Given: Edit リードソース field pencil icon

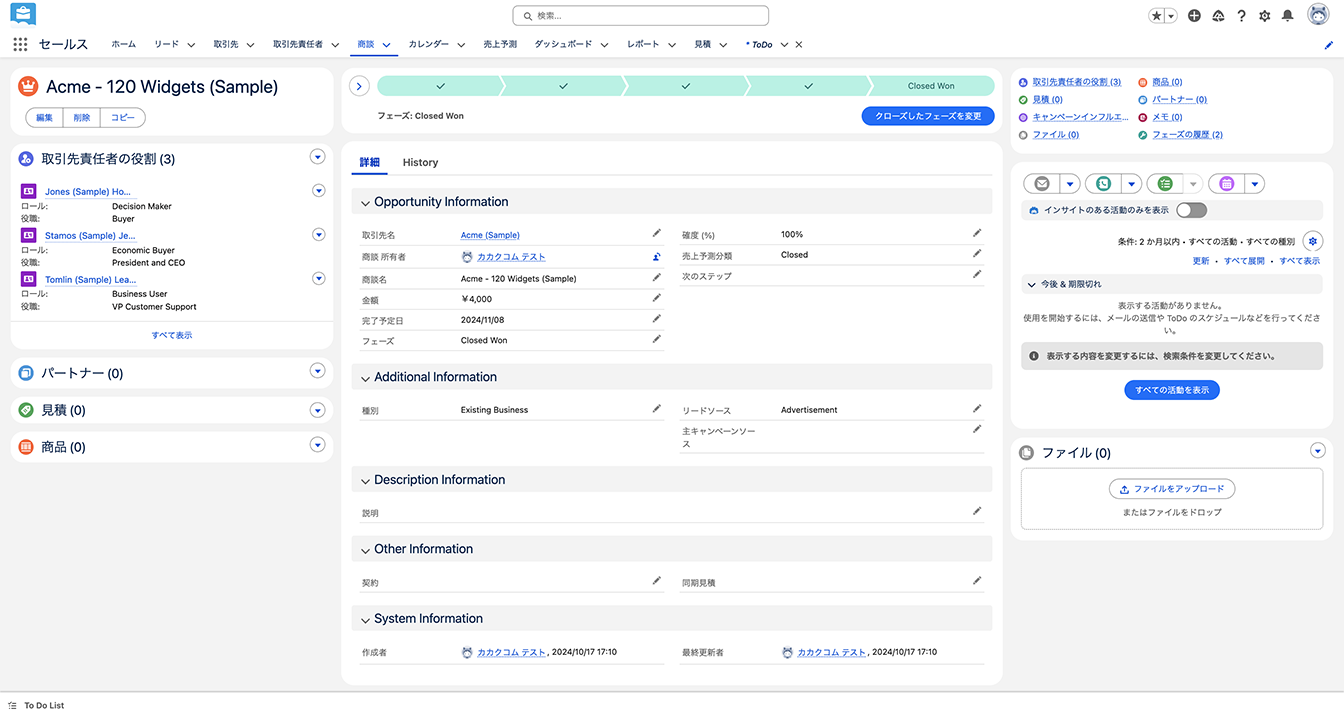Looking at the screenshot, I should coord(977,409).
